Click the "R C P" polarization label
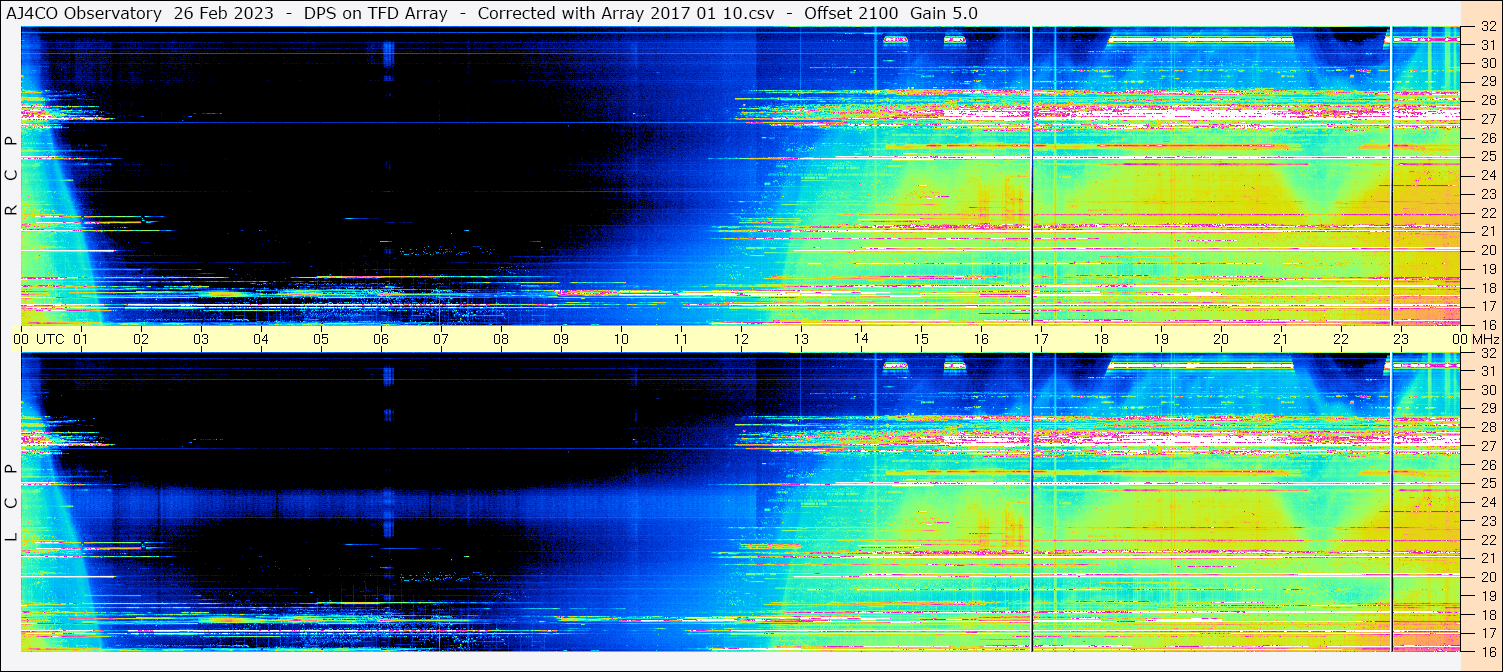This screenshot has height=672, width=1503. 11,176
